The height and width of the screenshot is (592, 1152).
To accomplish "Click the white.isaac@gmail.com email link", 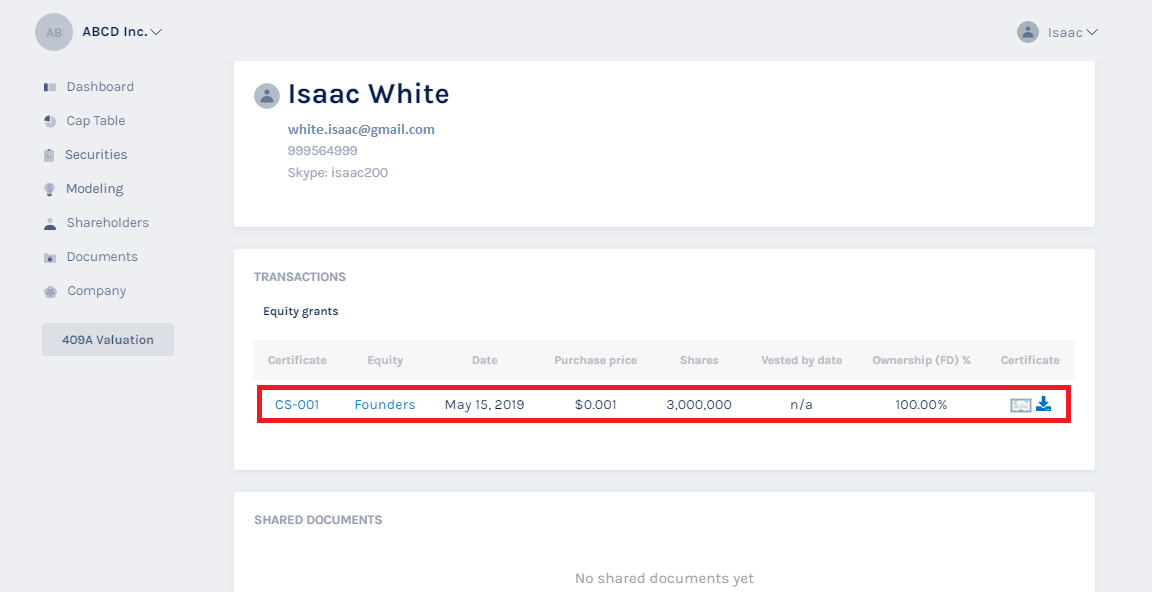I will point(361,129).
